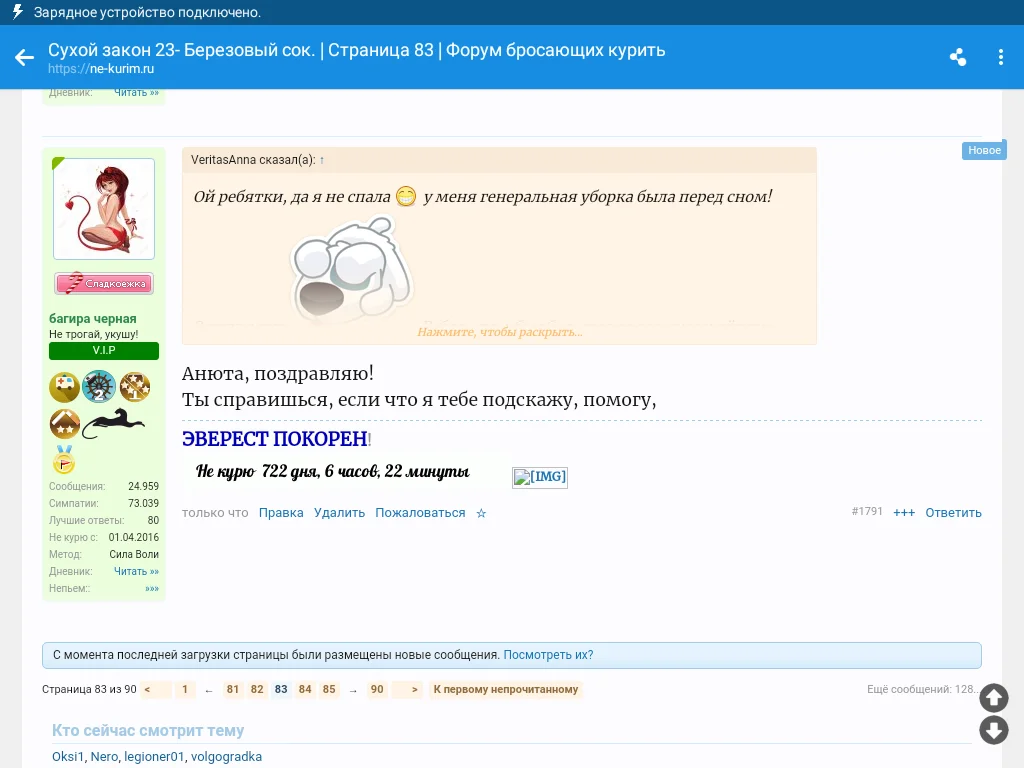
Task: Click the flag medal award icon
Action: coord(63,462)
